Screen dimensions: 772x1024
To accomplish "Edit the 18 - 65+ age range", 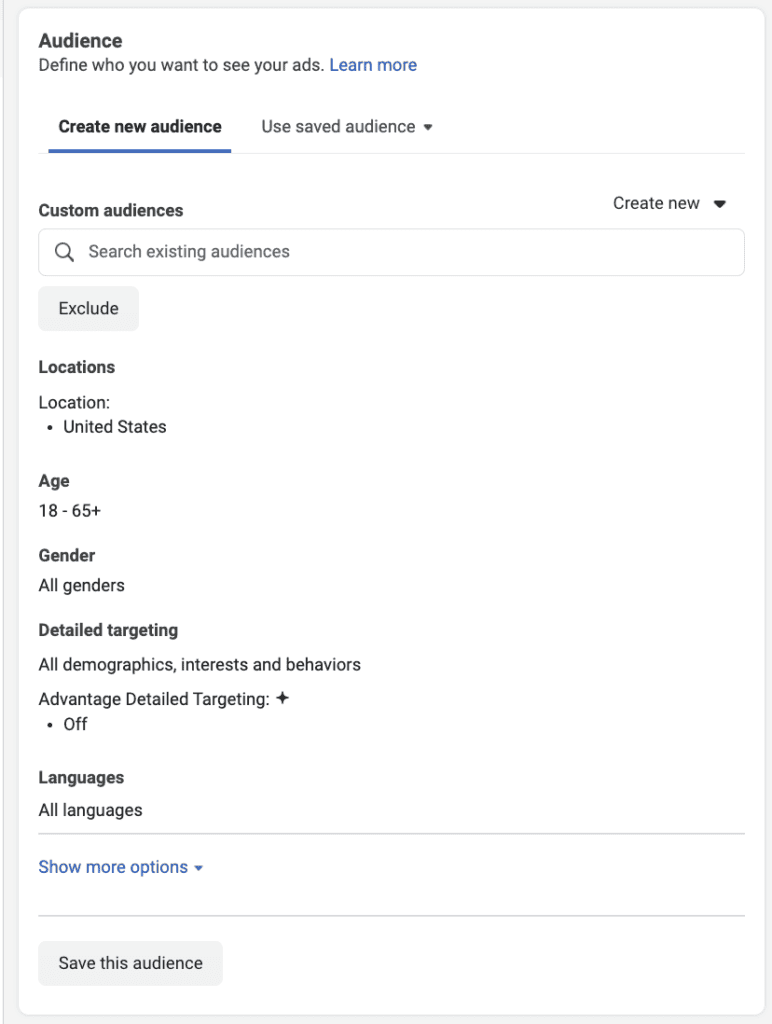I will [x=70, y=511].
